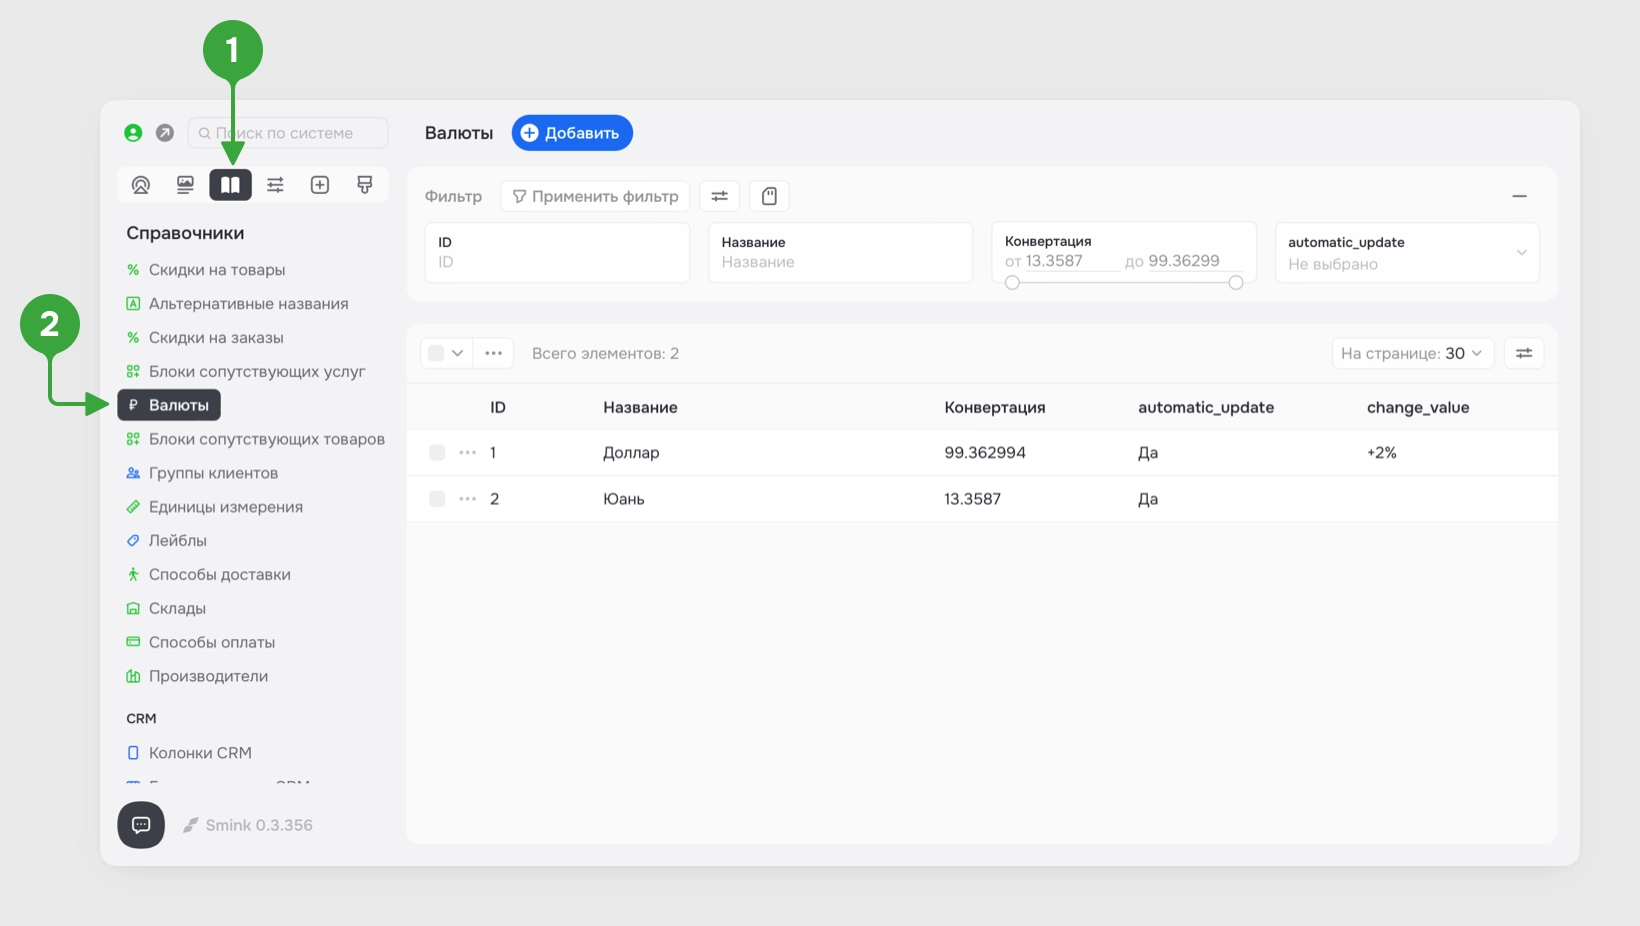Click the dashboard icon in sidebar toolbar
Image resolution: width=1640 pixels, height=926 pixels.
tap(141, 185)
